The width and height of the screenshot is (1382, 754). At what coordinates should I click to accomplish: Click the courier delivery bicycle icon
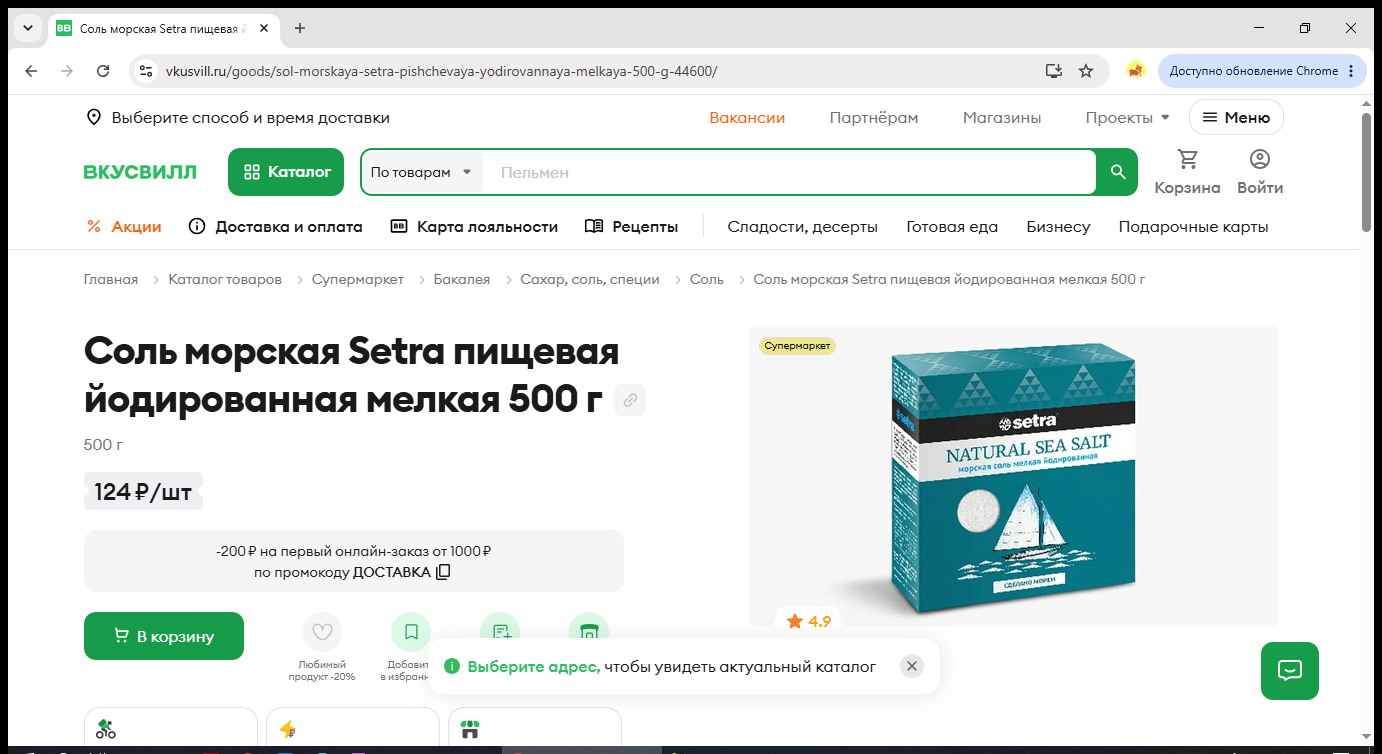pyautogui.click(x=106, y=729)
